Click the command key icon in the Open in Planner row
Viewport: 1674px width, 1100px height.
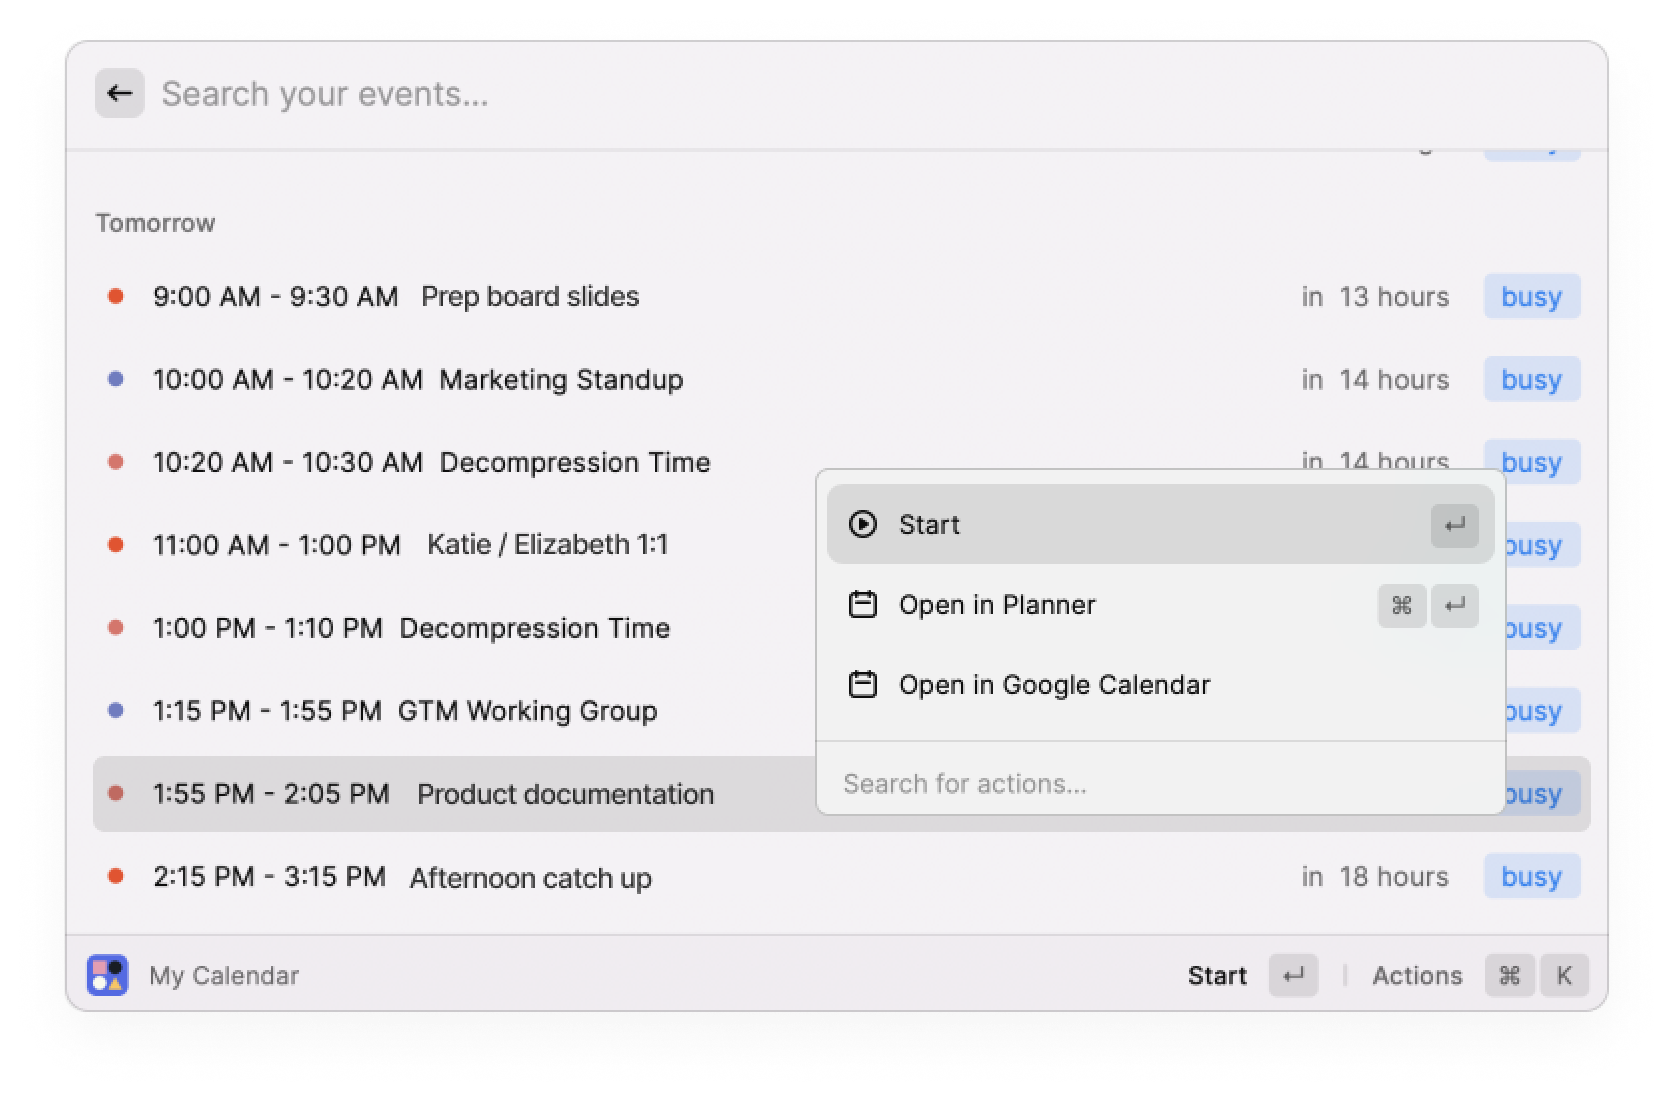click(1402, 605)
